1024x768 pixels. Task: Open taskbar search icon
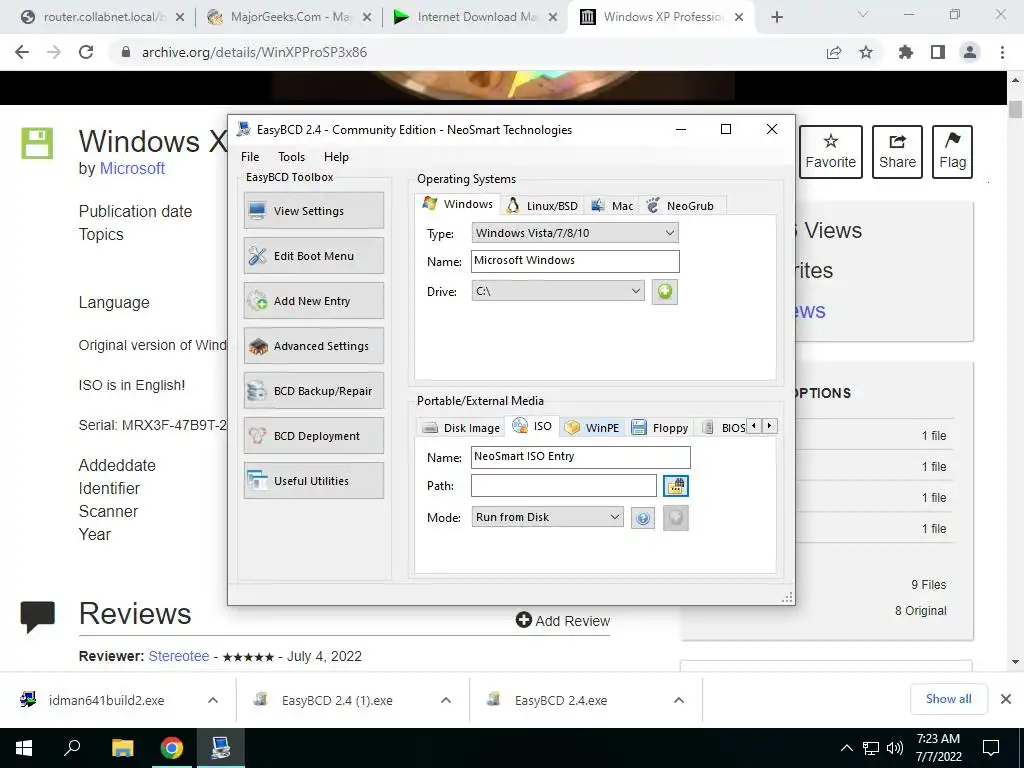[x=72, y=748]
